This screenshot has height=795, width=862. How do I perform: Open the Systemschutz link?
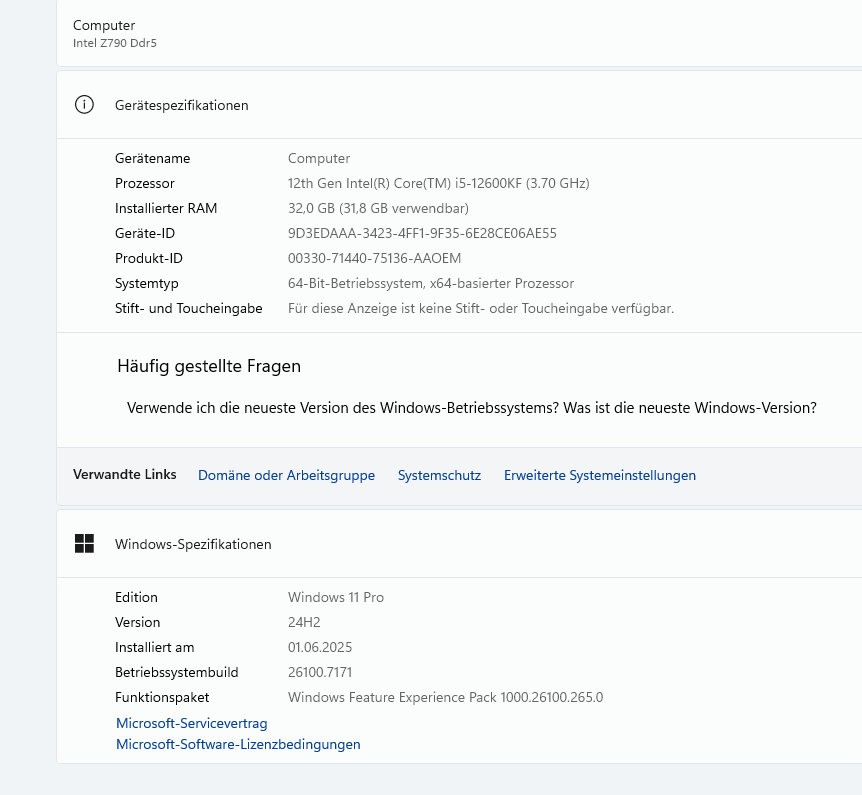click(439, 475)
